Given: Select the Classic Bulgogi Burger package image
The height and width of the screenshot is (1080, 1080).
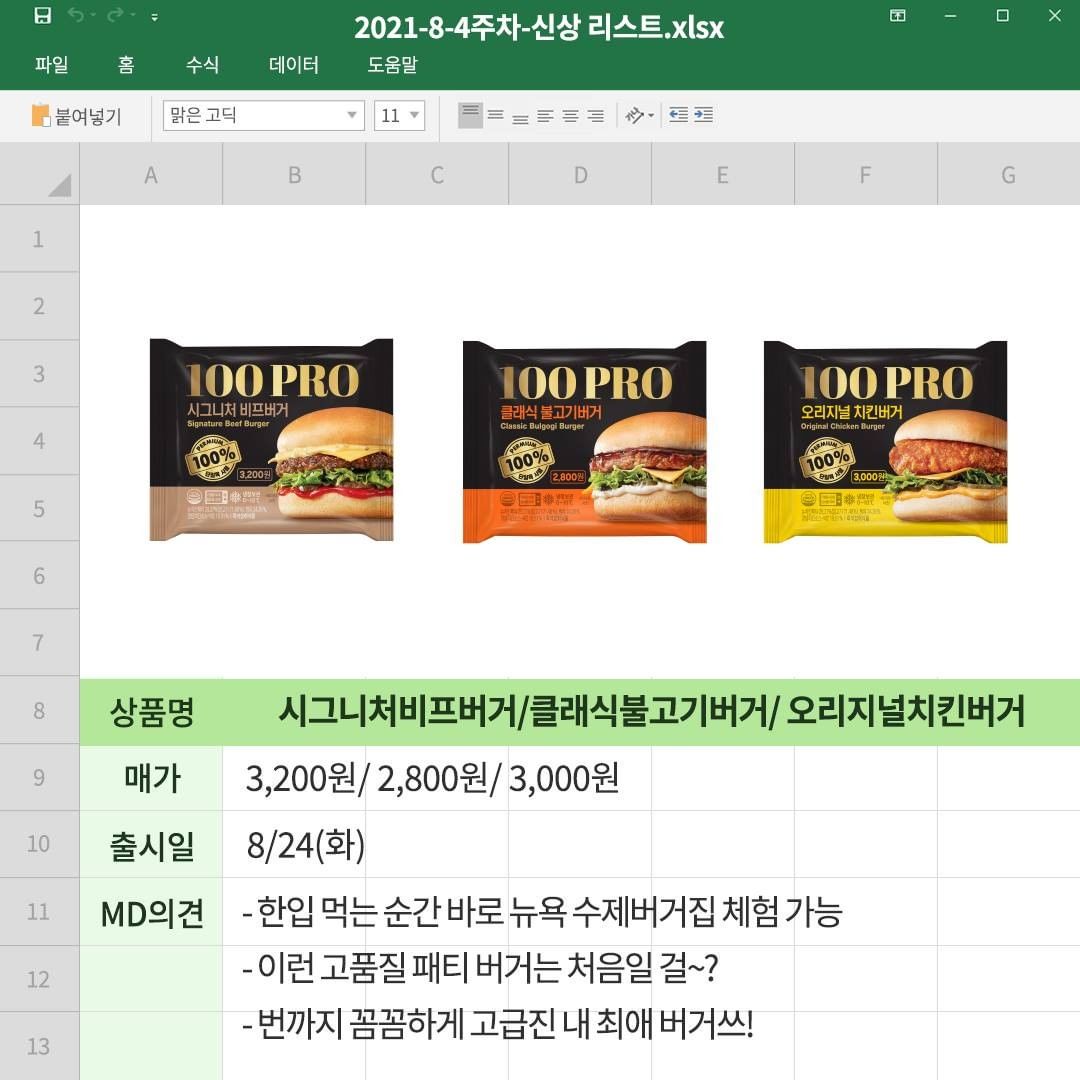Looking at the screenshot, I should tap(584, 442).
